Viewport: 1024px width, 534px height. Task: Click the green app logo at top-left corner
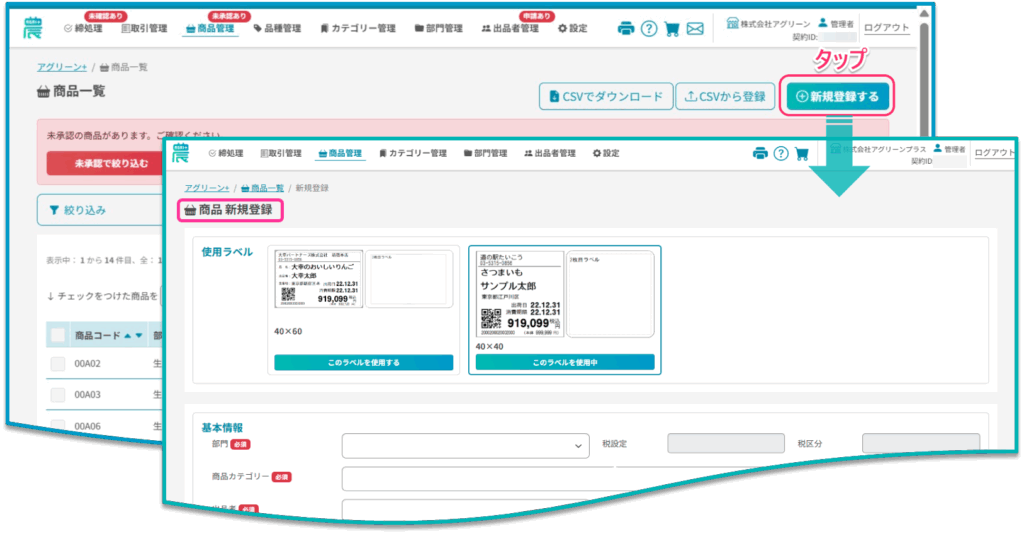coord(32,28)
